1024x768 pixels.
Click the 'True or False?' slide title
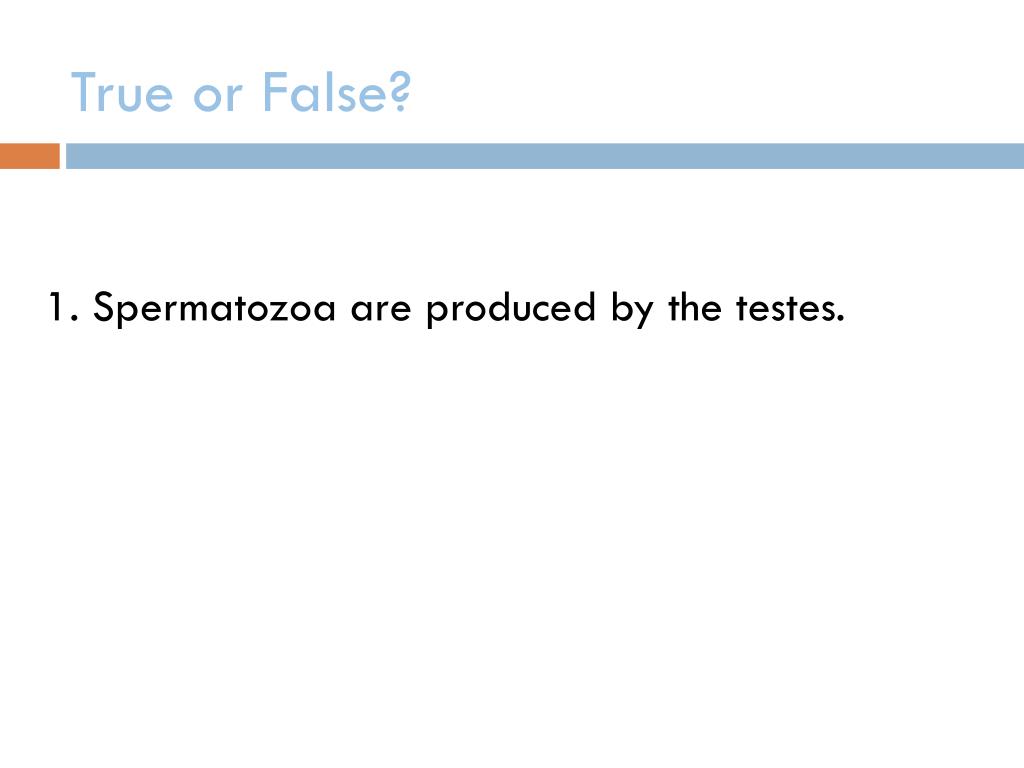[241, 92]
